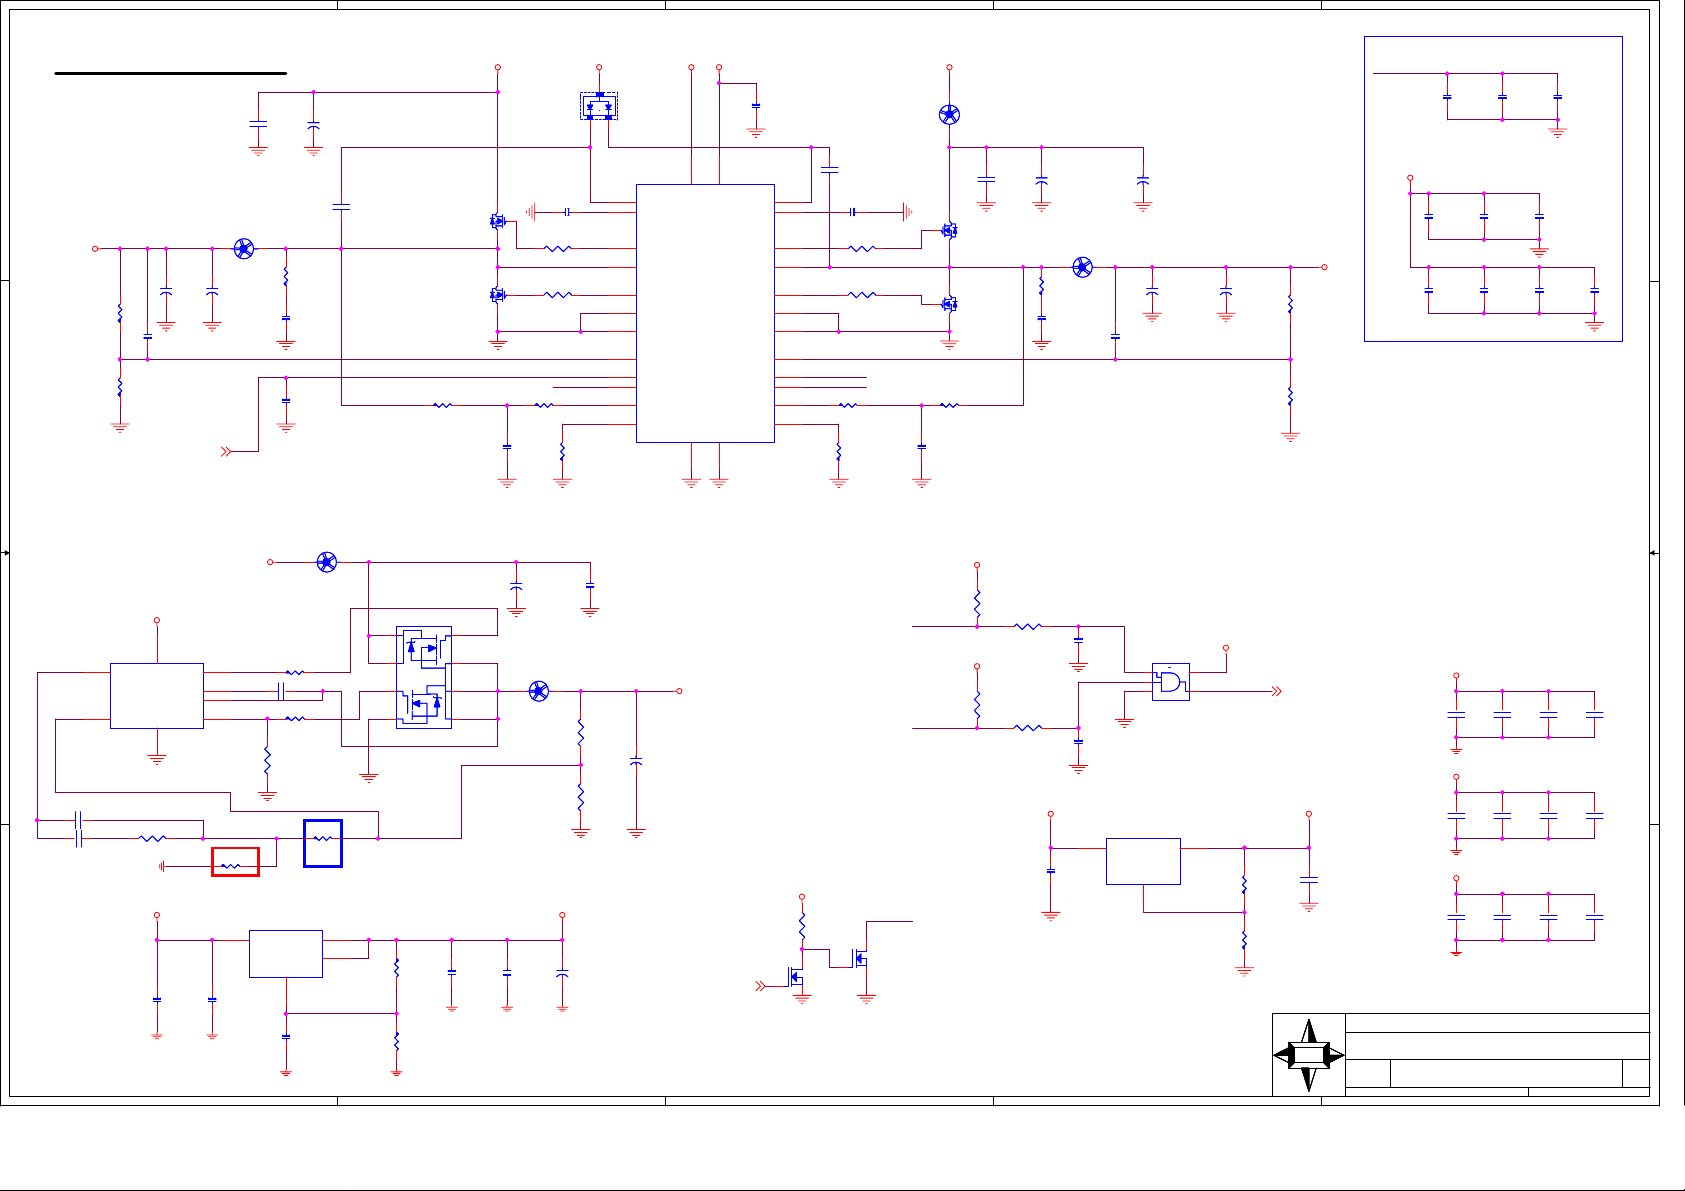
Task: Select the controller IC box wired to the dual MOSFET
Action: (x=157, y=696)
